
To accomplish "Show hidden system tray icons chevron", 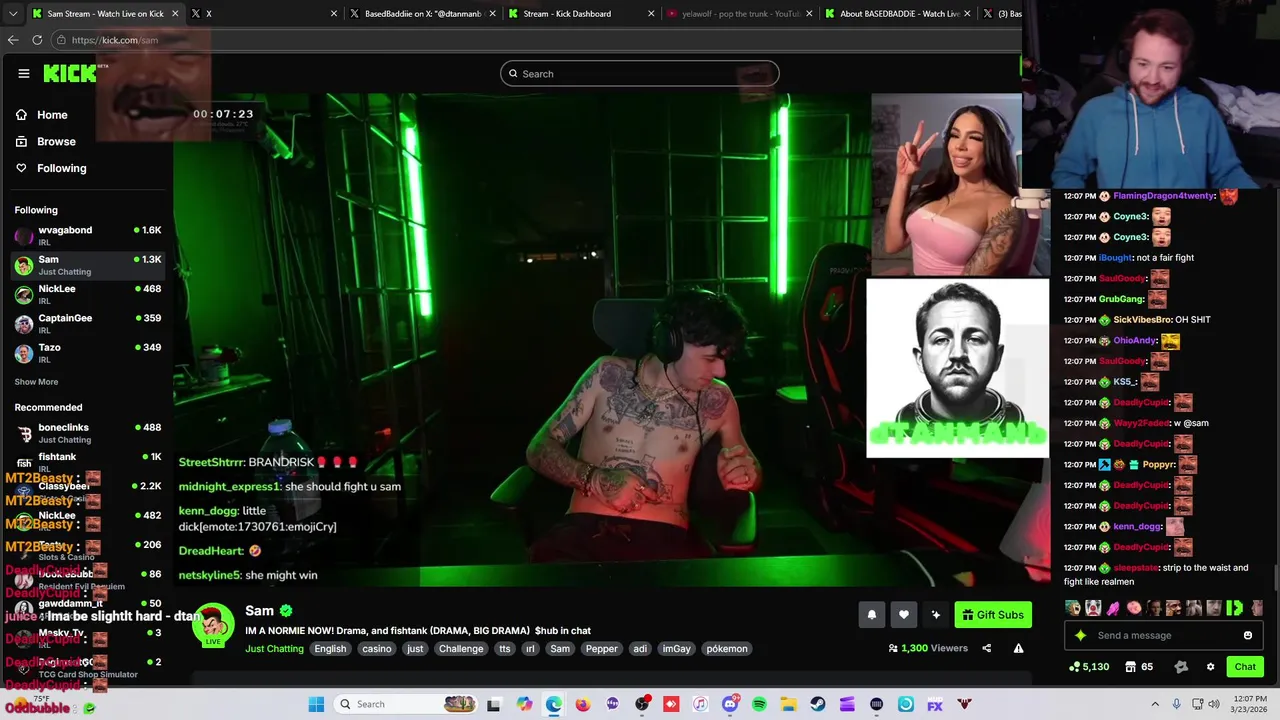I will click(1155, 704).
